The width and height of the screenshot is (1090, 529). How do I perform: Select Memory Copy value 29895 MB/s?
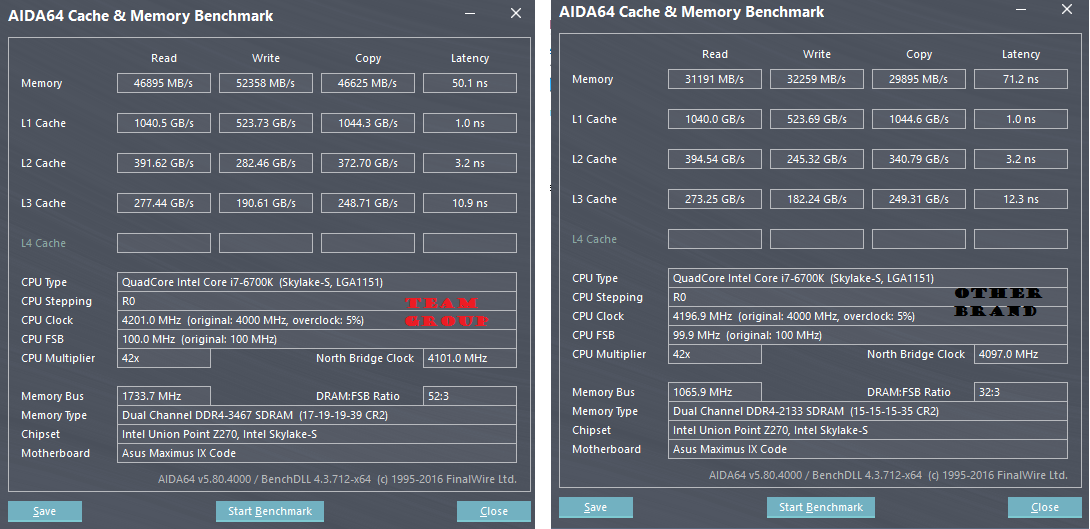click(x=919, y=79)
